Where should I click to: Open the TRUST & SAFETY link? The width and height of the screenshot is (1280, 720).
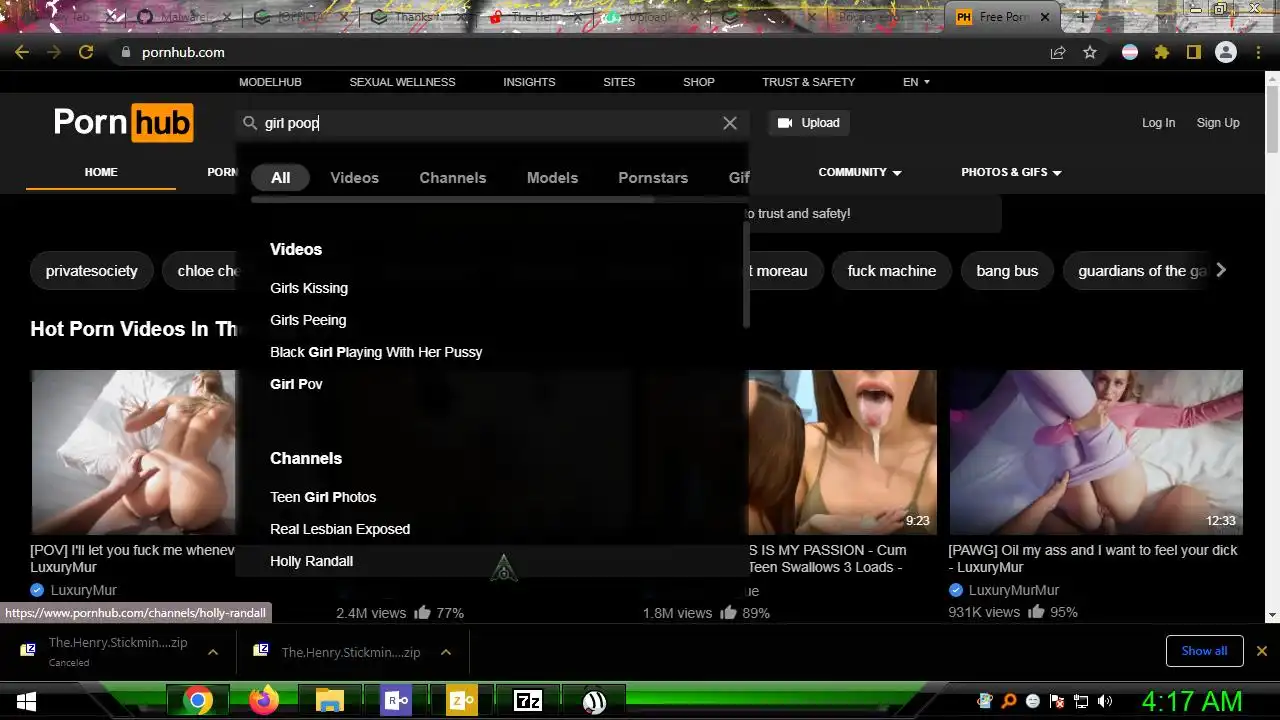pos(808,82)
